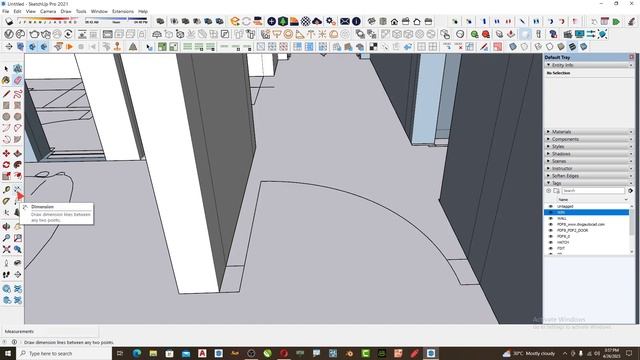Toggle visibility of WALL tag
This screenshot has width=640, height=360.
pyautogui.click(x=551, y=218)
